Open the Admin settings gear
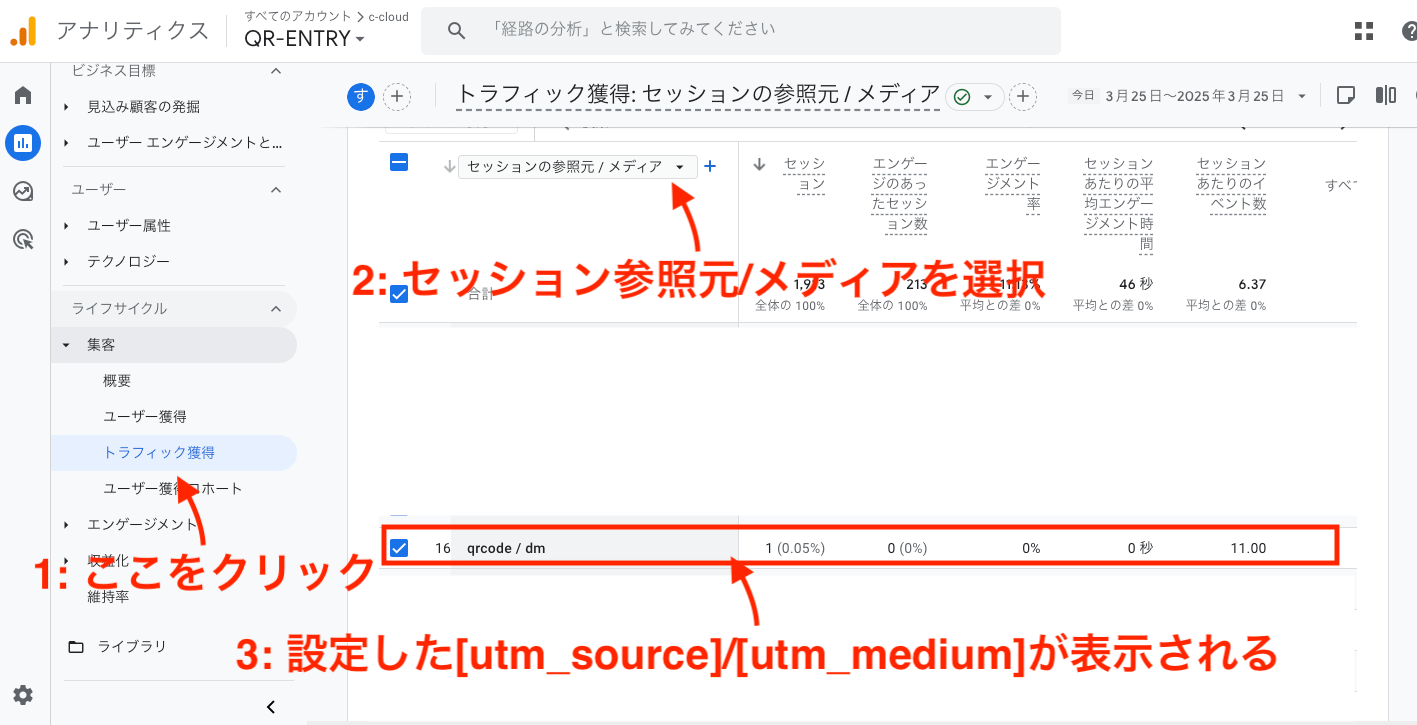 pyautogui.click(x=23, y=695)
